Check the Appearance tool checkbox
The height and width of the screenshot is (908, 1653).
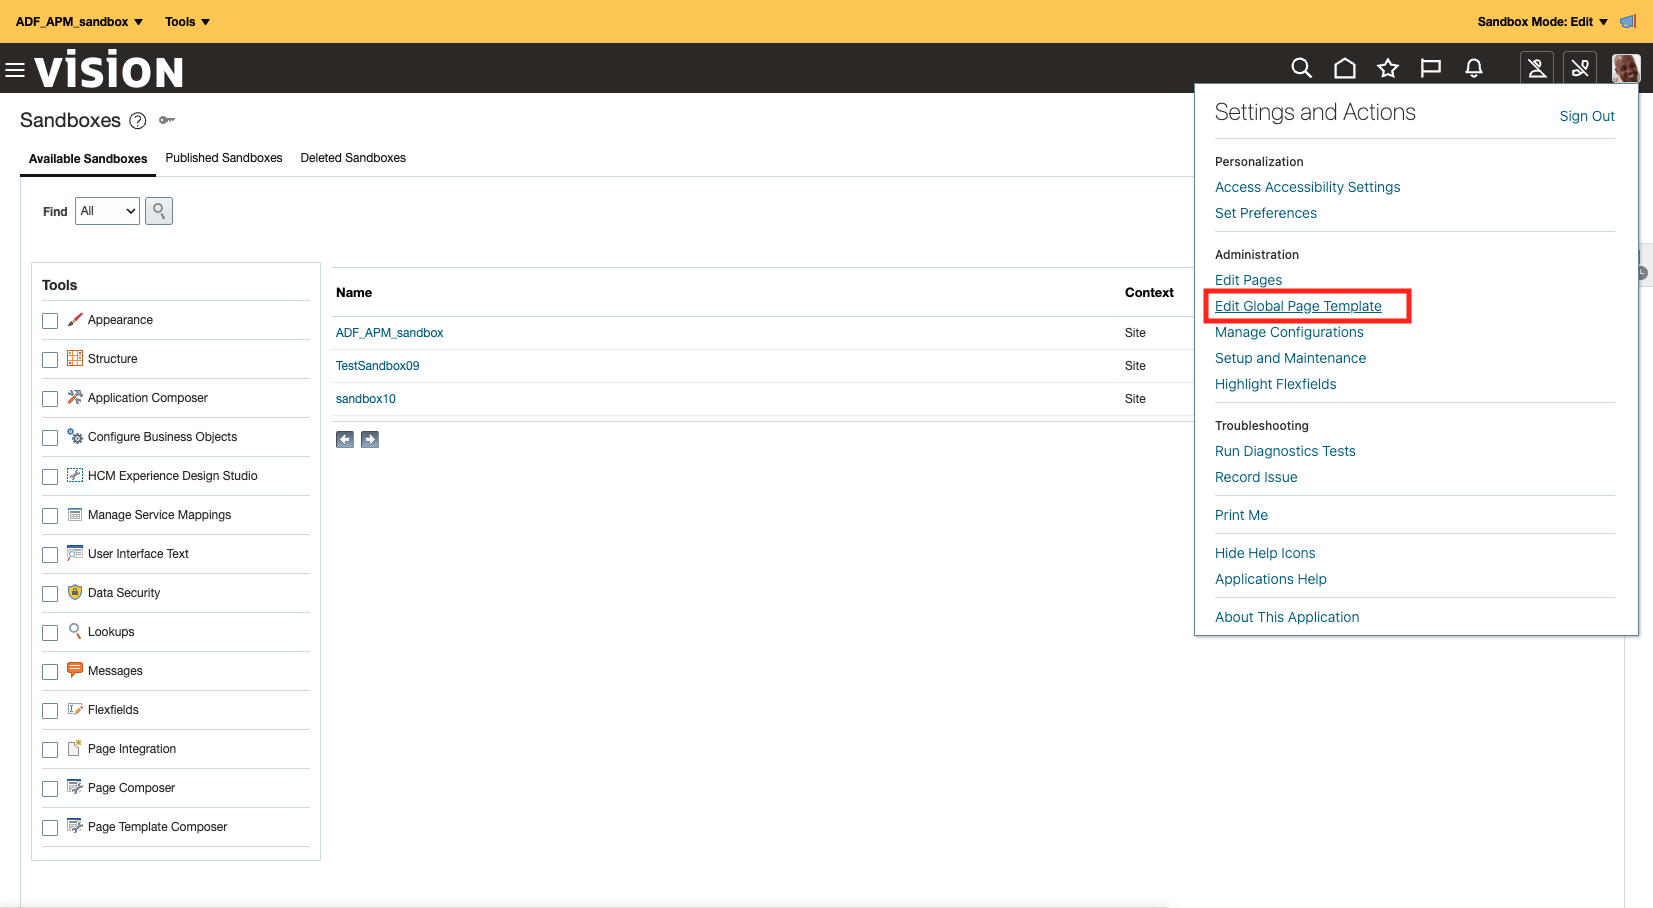(x=50, y=320)
